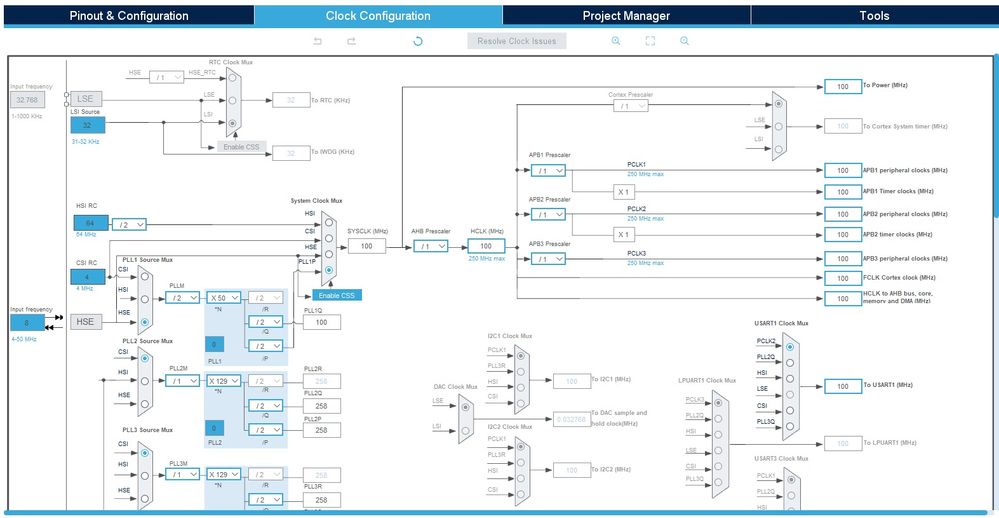Select CSI in PLL1 Source Mux

145,277
